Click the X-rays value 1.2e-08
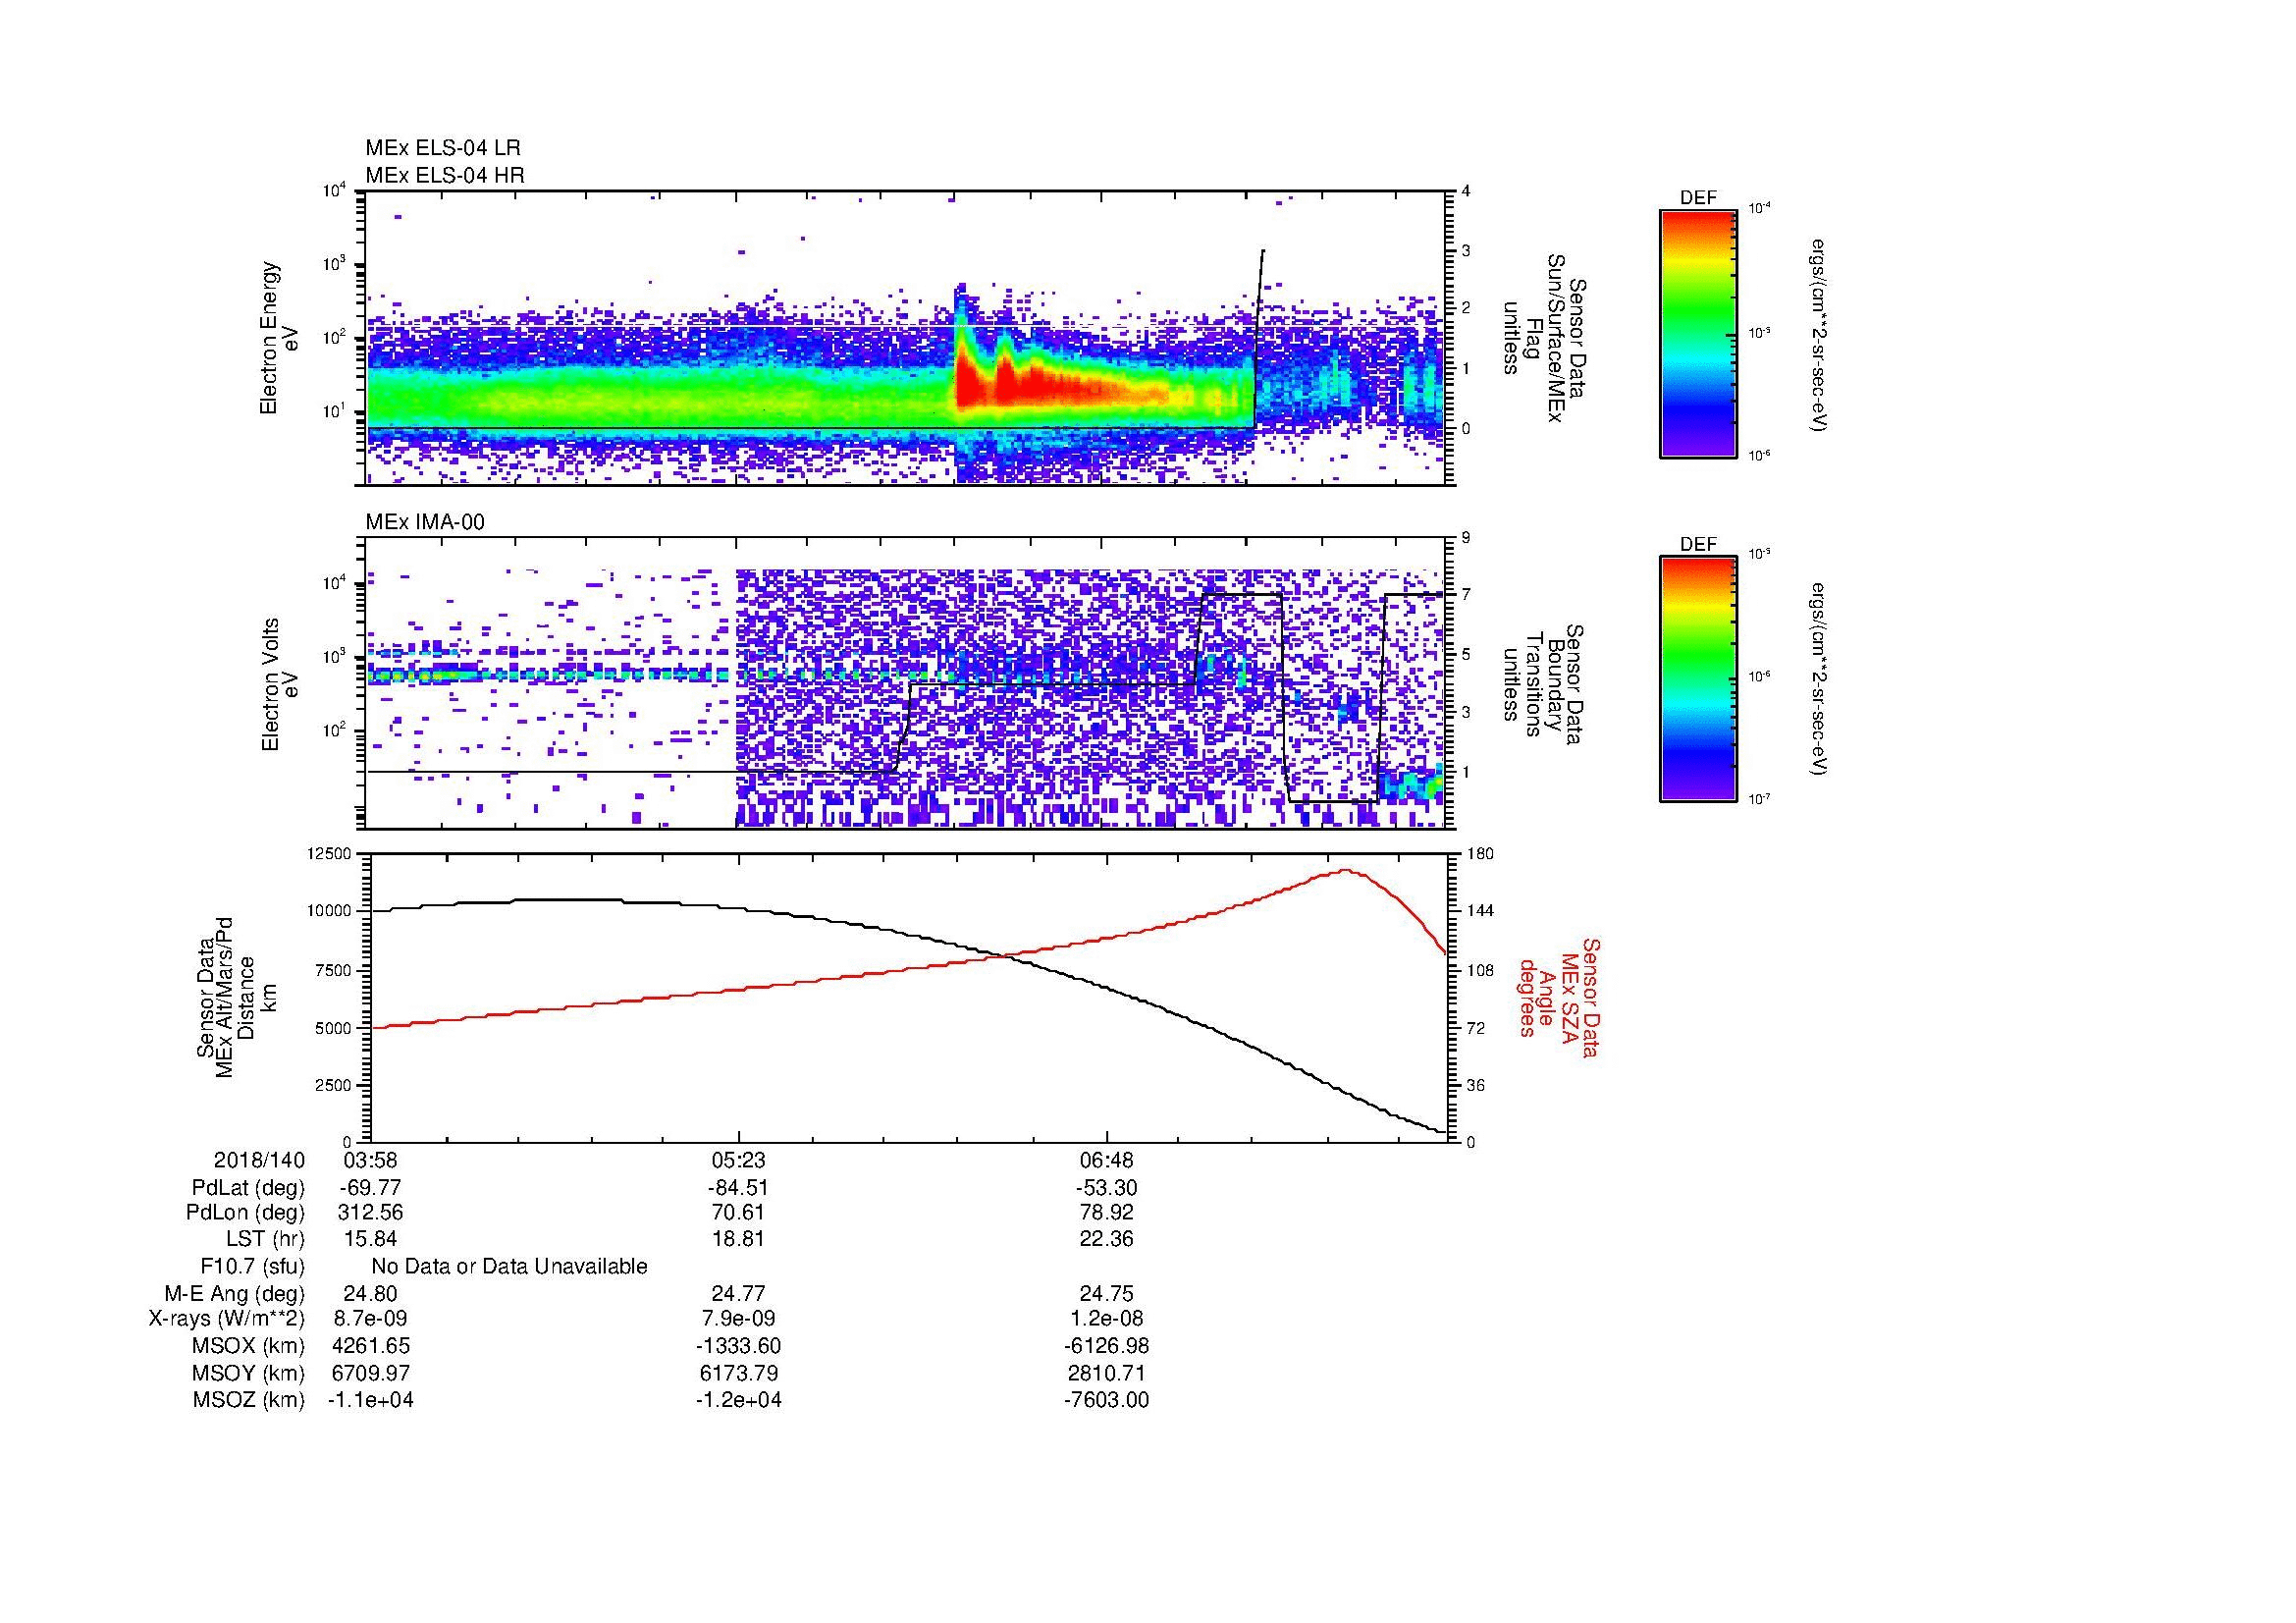Image resolution: width=2296 pixels, height=1623 pixels. pyautogui.click(x=1107, y=1319)
